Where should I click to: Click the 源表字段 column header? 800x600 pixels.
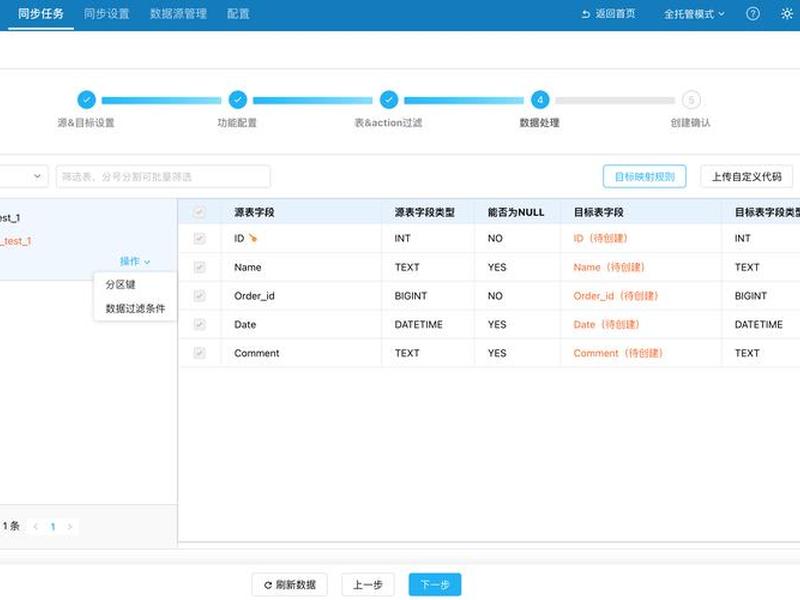coord(254,212)
